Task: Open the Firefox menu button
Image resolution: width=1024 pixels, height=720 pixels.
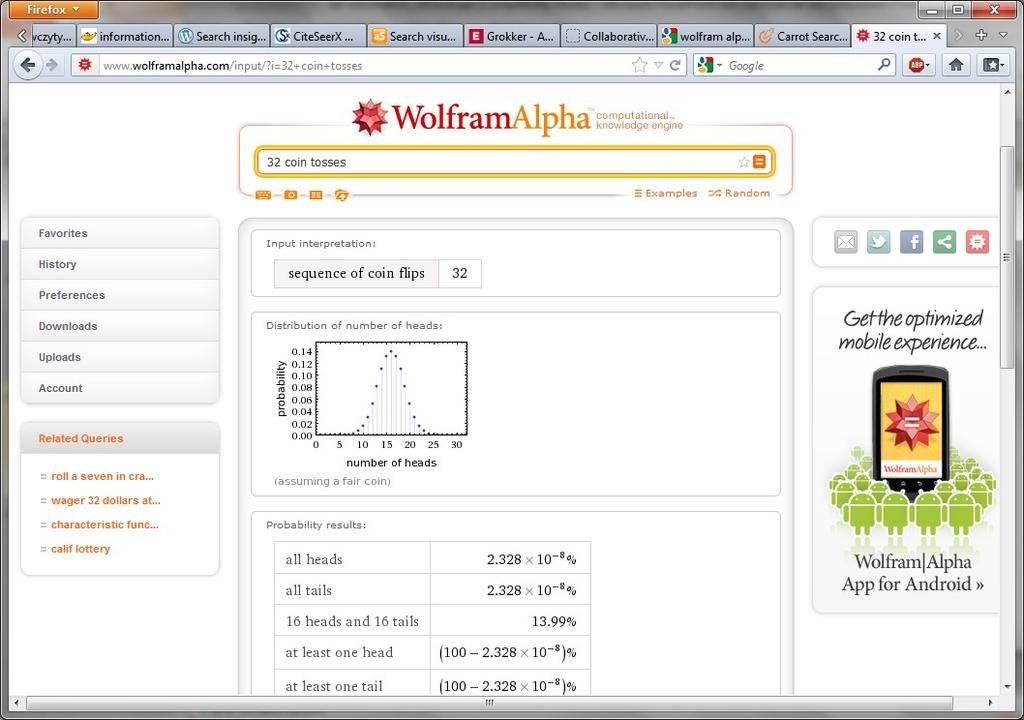Action: [54, 9]
